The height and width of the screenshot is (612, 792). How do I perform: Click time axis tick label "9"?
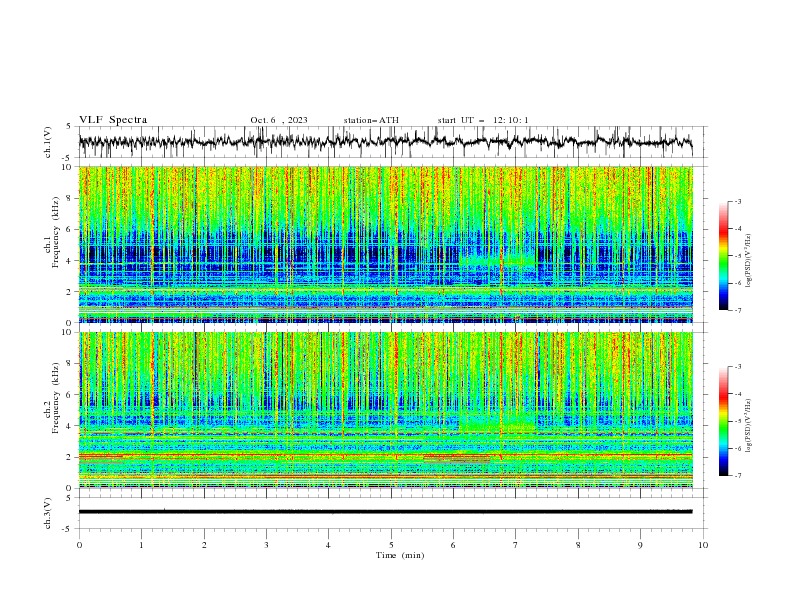[640, 545]
